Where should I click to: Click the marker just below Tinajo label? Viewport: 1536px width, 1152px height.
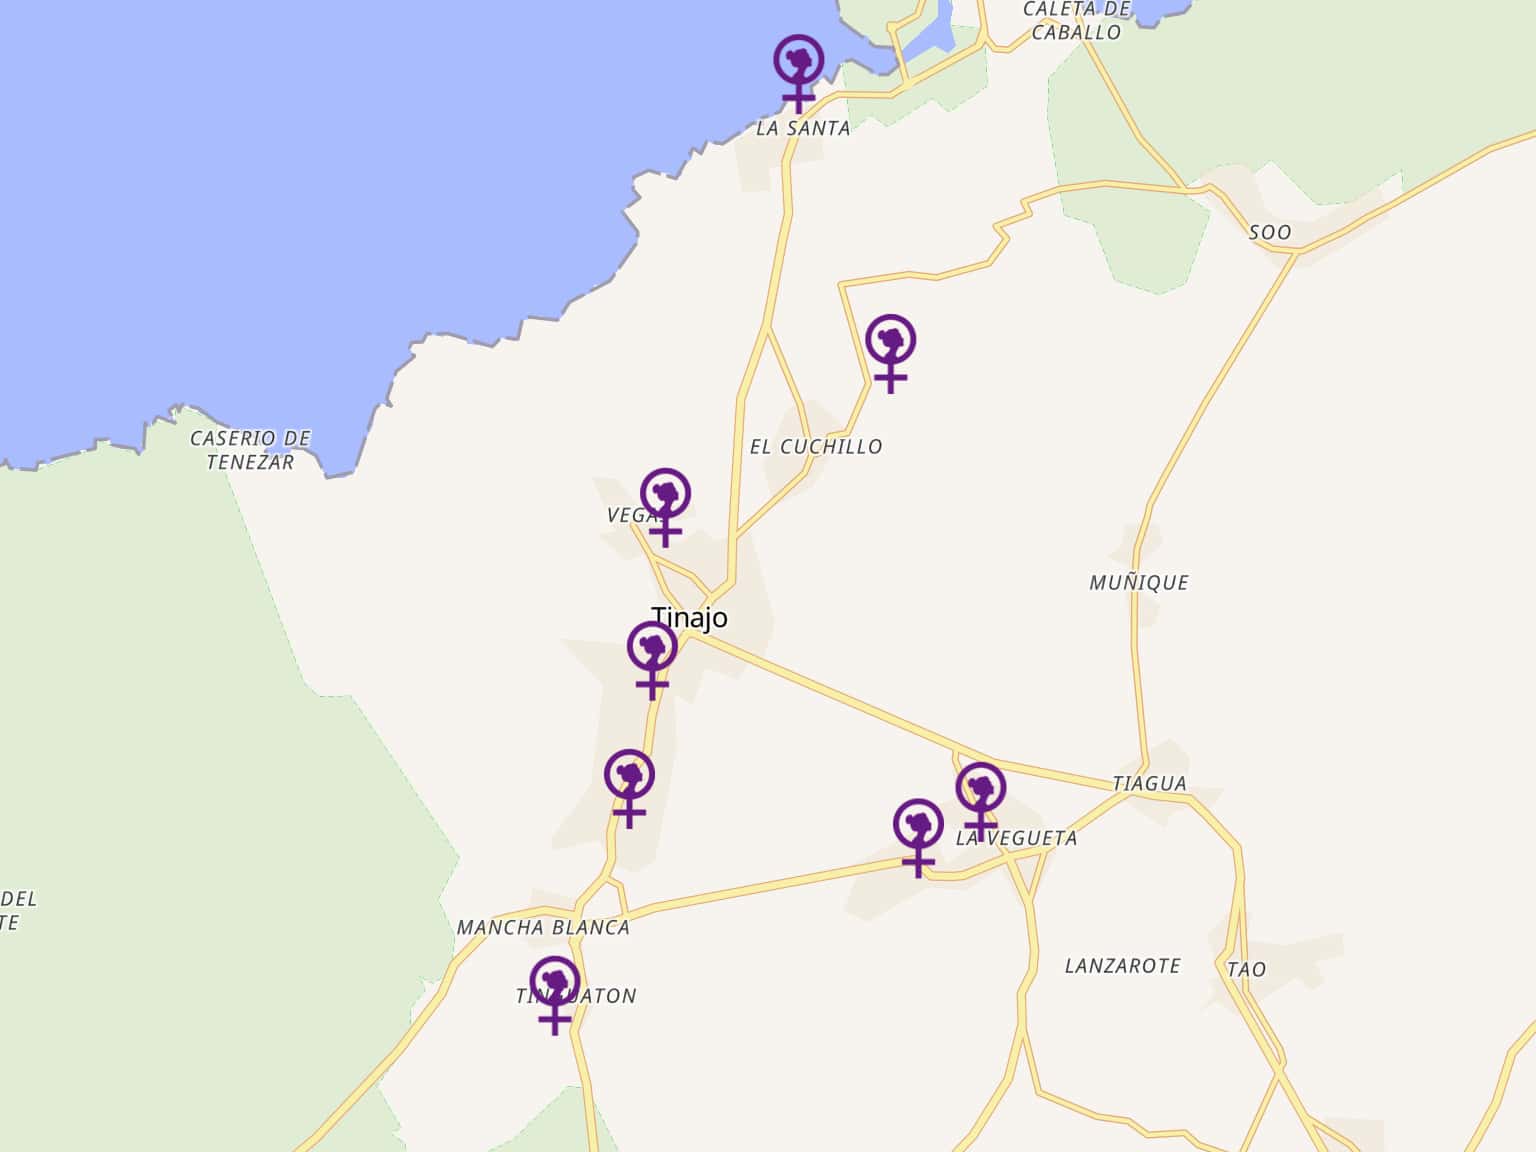point(652,660)
